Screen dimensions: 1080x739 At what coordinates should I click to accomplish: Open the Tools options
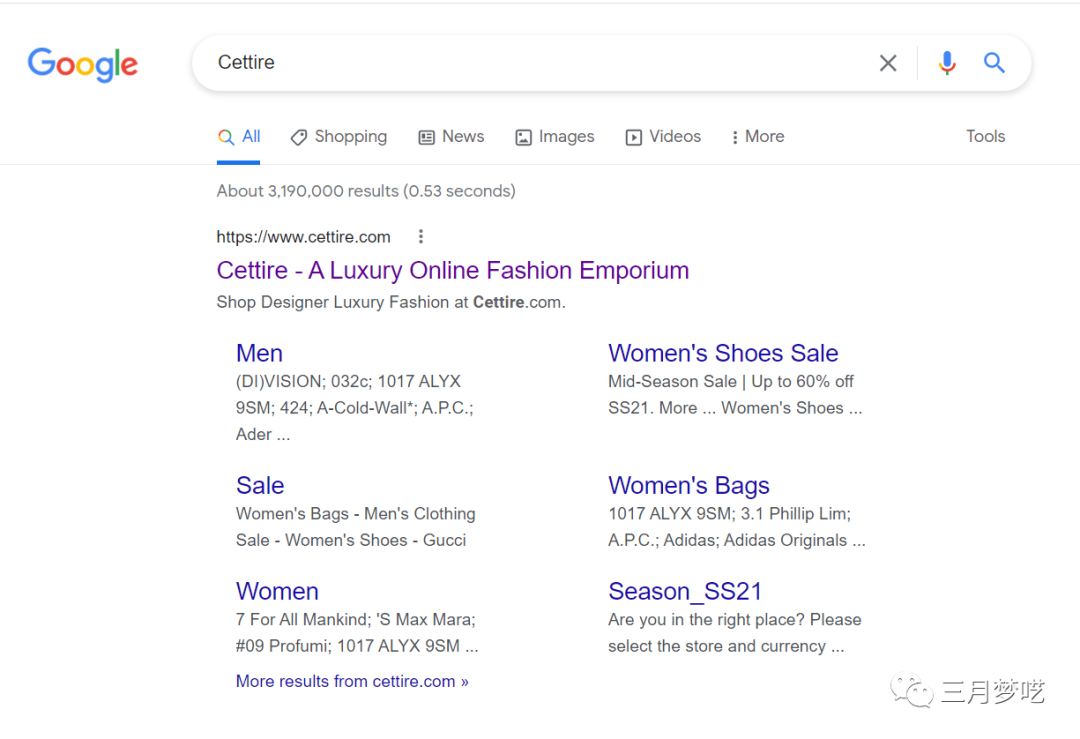985,137
